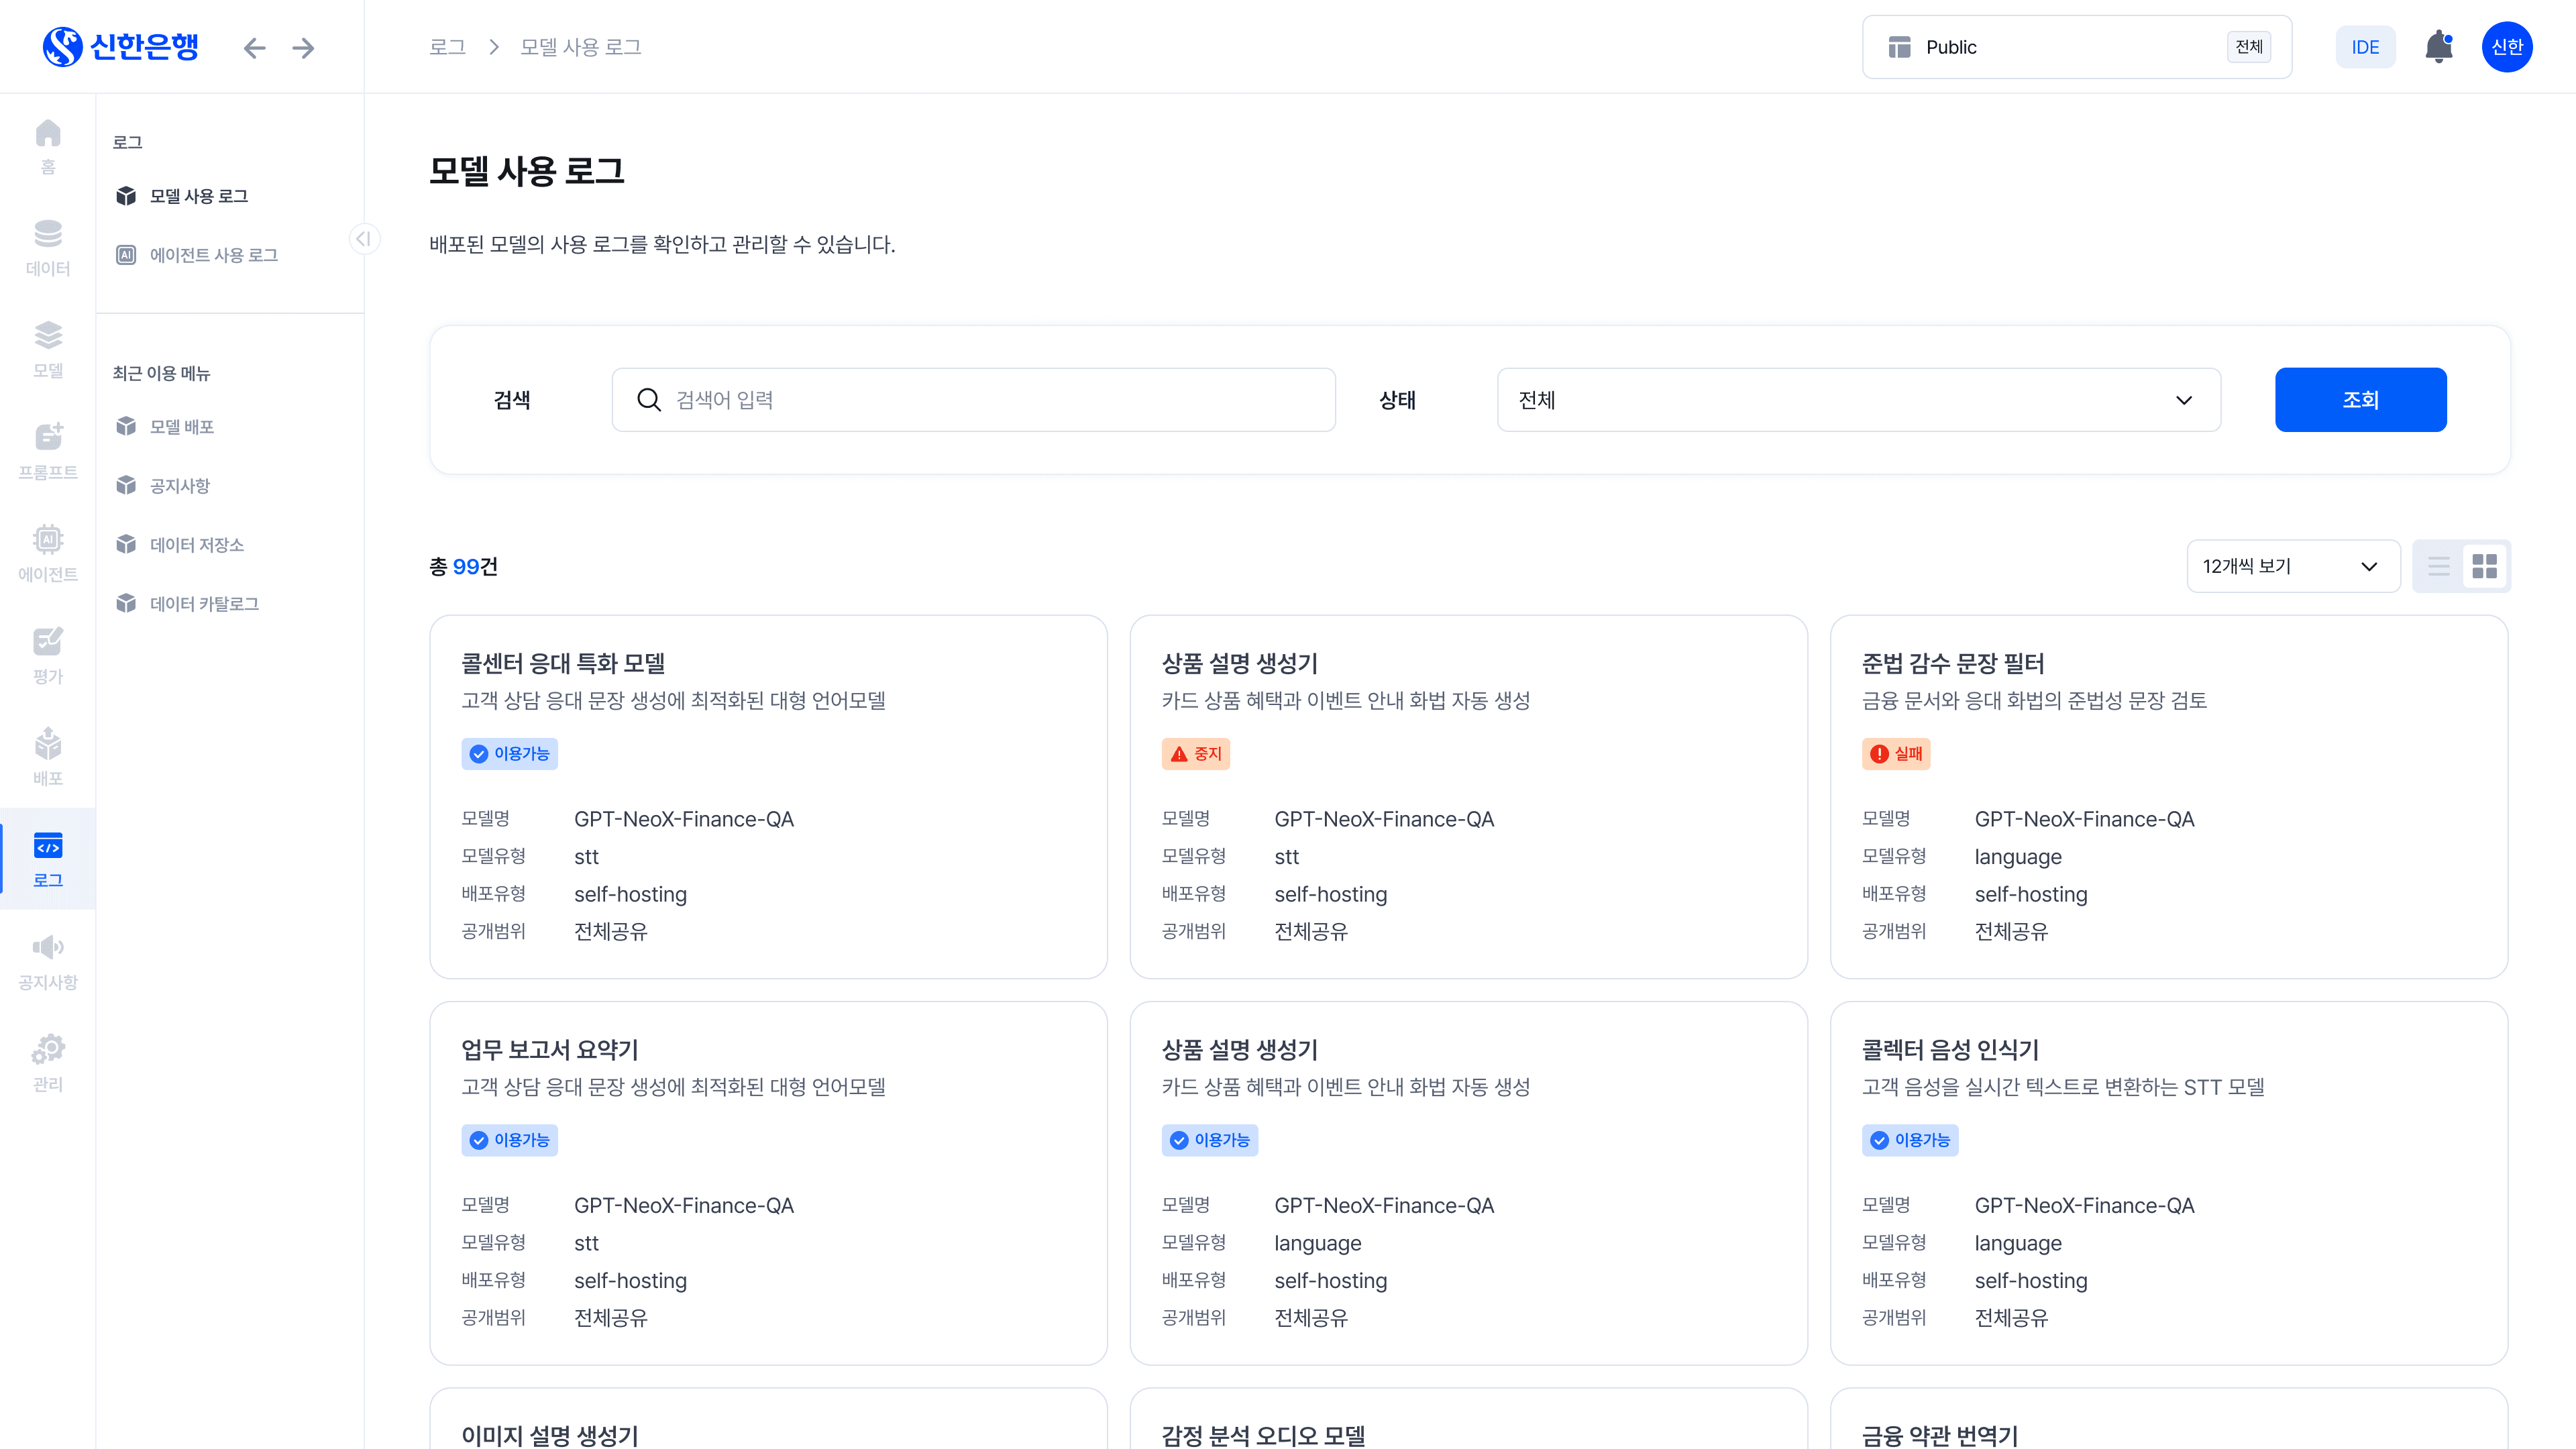Select 에이전트 사용 로그 menu item
Screen dimensions: 2576x1449
pyautogui.click(x=213, y=255)
